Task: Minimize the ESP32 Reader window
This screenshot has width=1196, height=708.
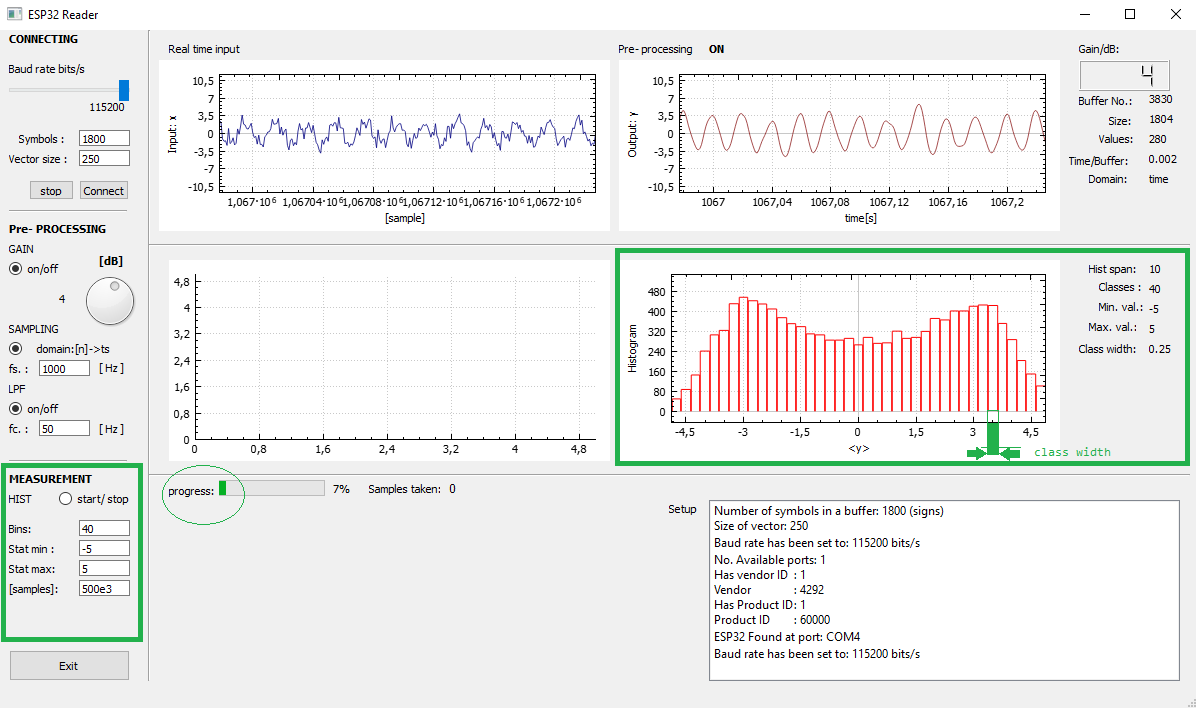Action: (x=1085, y=14)
